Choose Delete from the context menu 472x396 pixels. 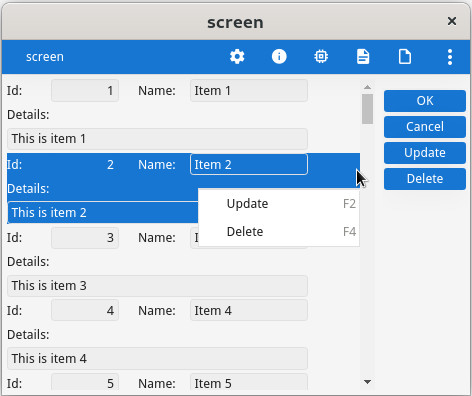tap(279, 232)
